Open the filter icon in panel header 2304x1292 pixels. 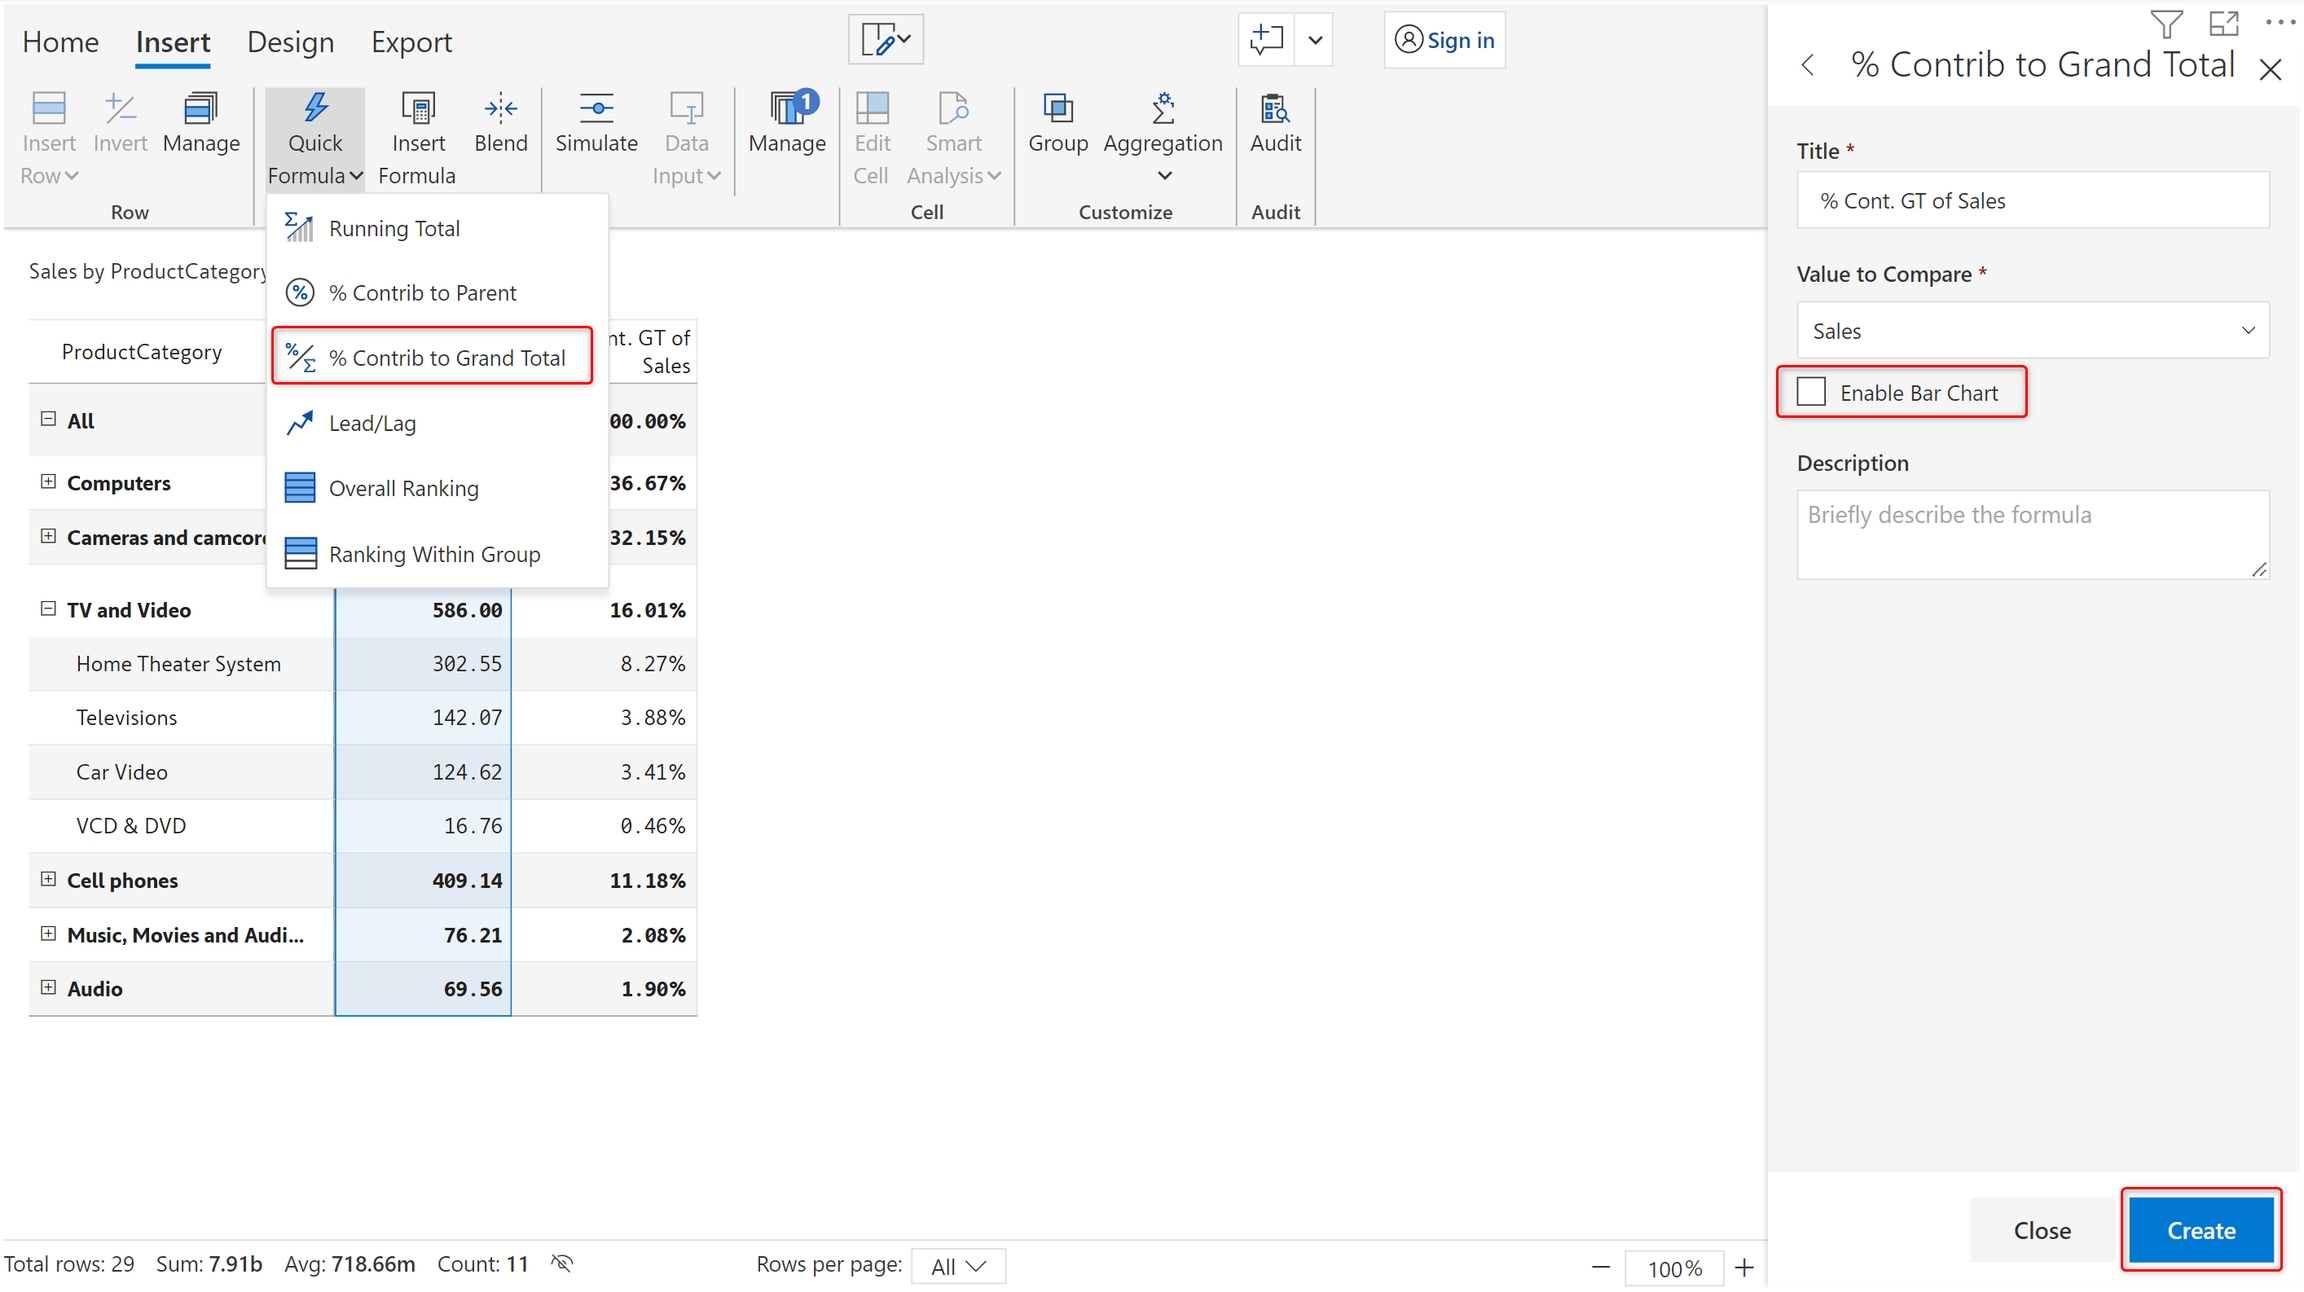point(2166,24)
